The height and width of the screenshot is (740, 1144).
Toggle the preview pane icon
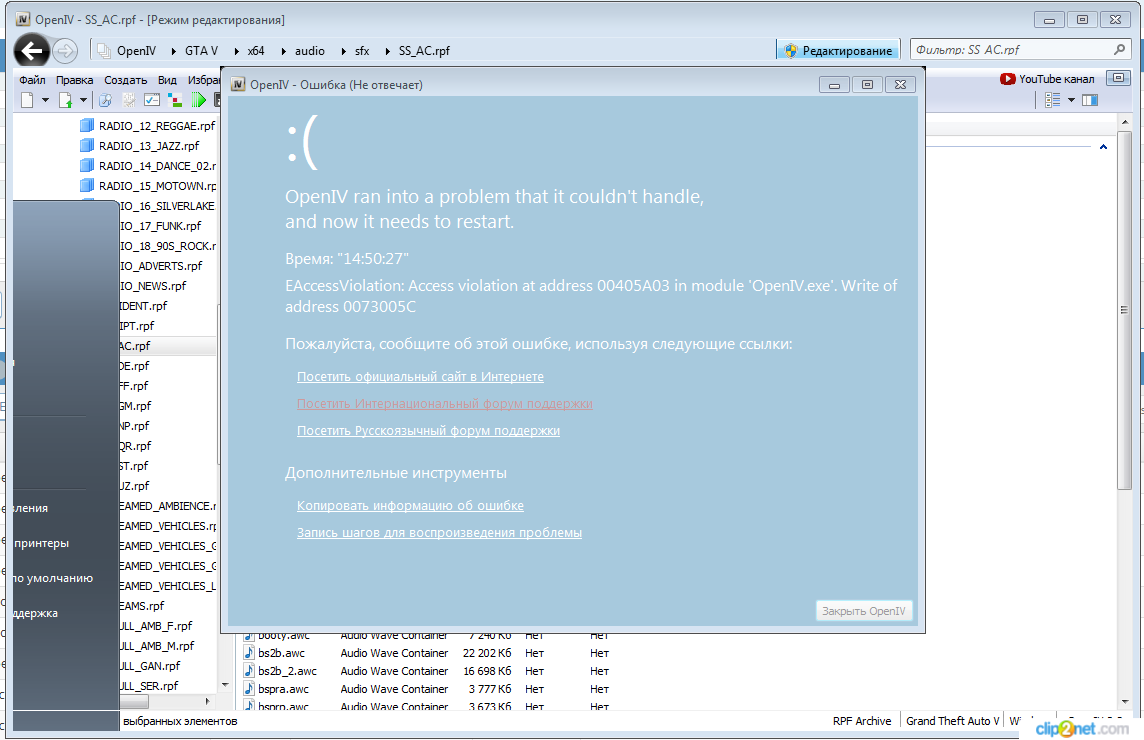(x=1090, y=100)
